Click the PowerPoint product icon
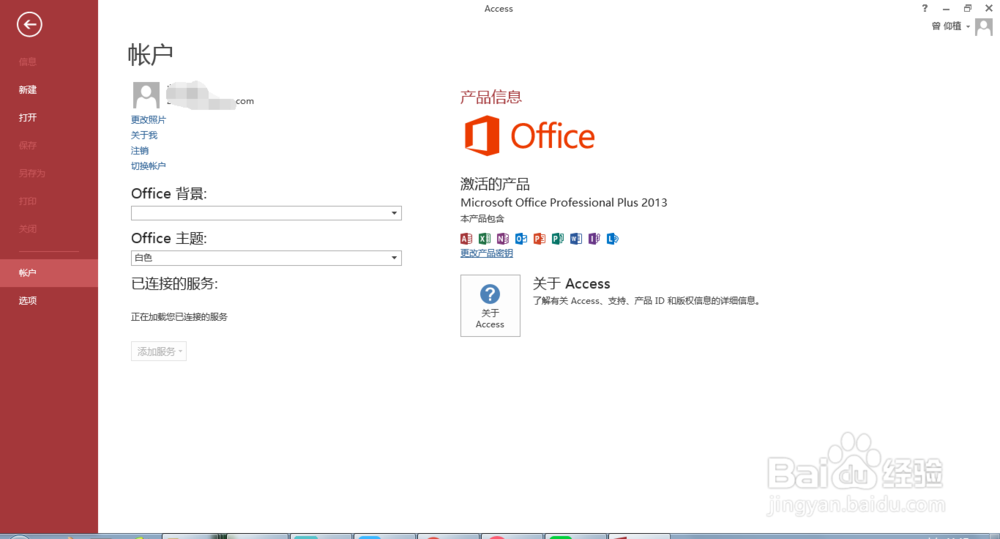The image size is (1000, 539). click(x=540, y=239)
